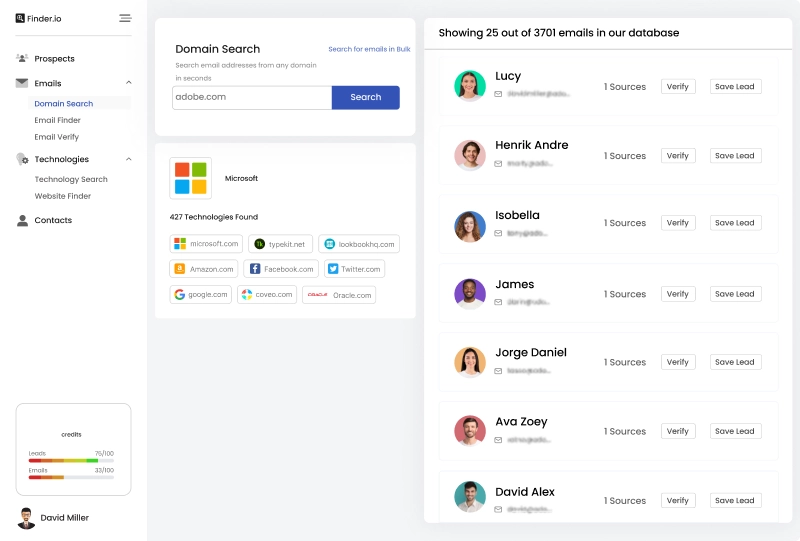The height and width of the screenshot is (541, 800).
Task: Click the mail icon under Jorge Daniel
Action: pos(498,371)
